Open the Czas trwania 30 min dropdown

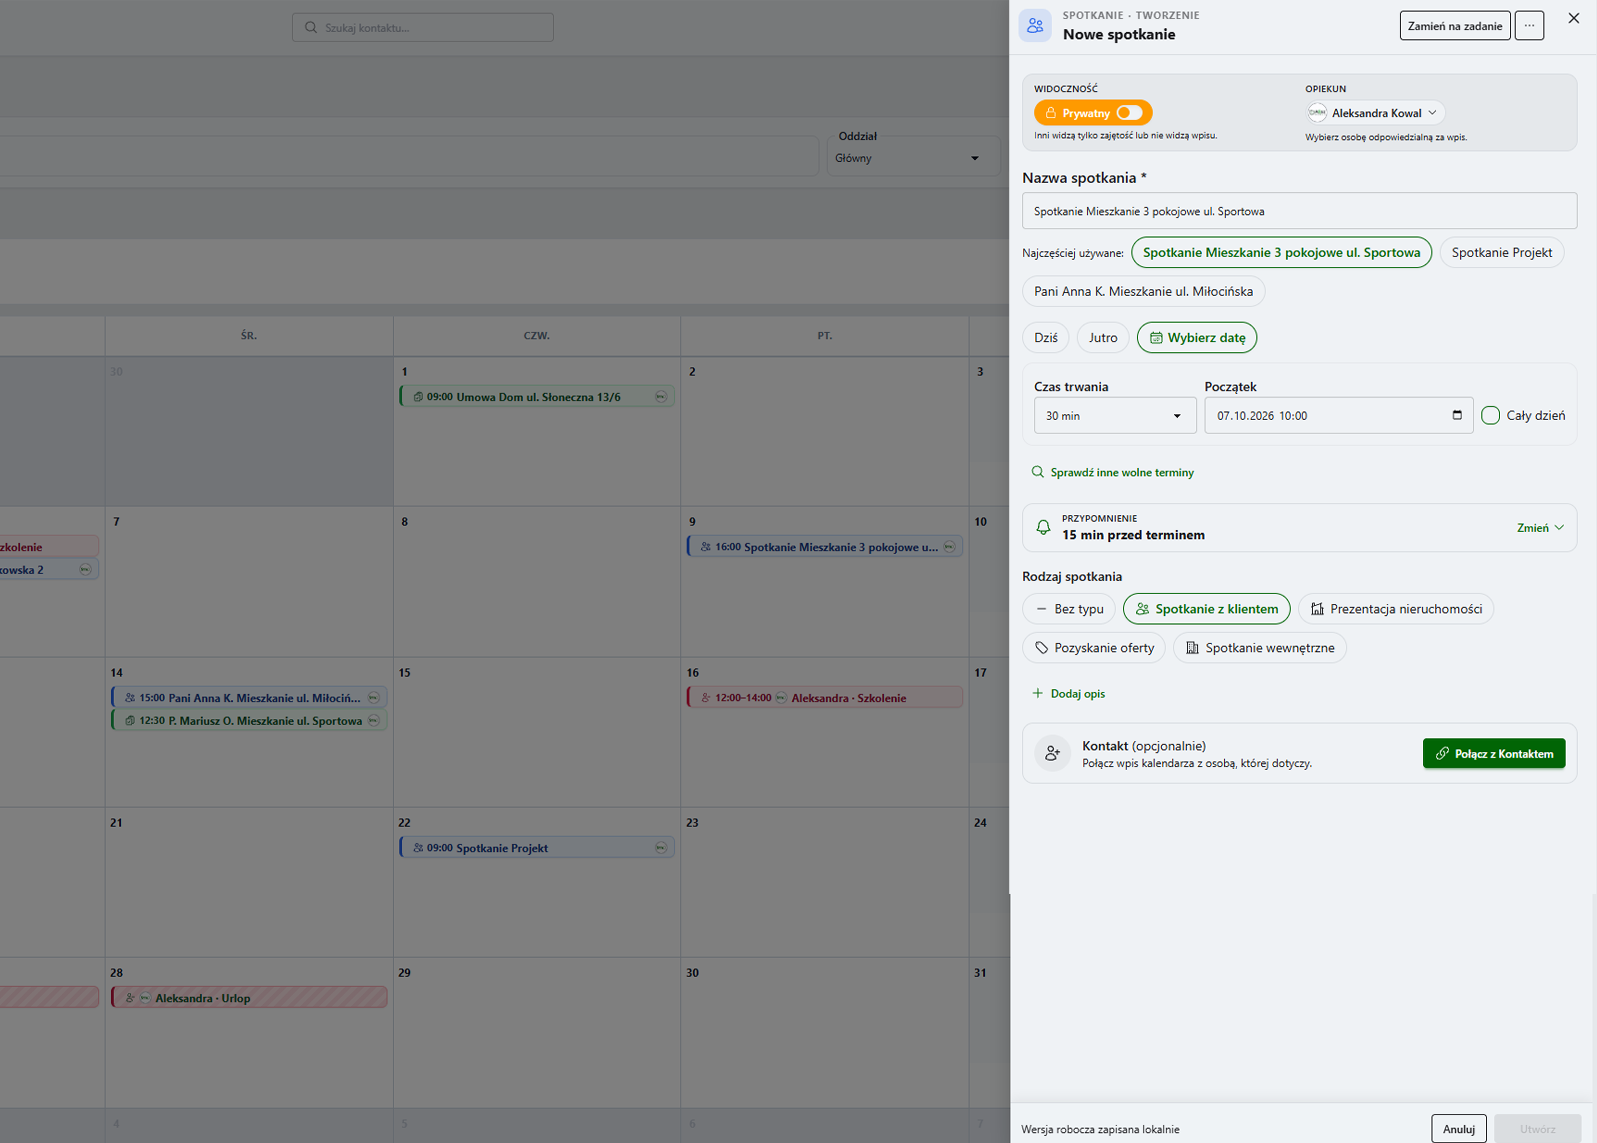tap(1115, 416)
